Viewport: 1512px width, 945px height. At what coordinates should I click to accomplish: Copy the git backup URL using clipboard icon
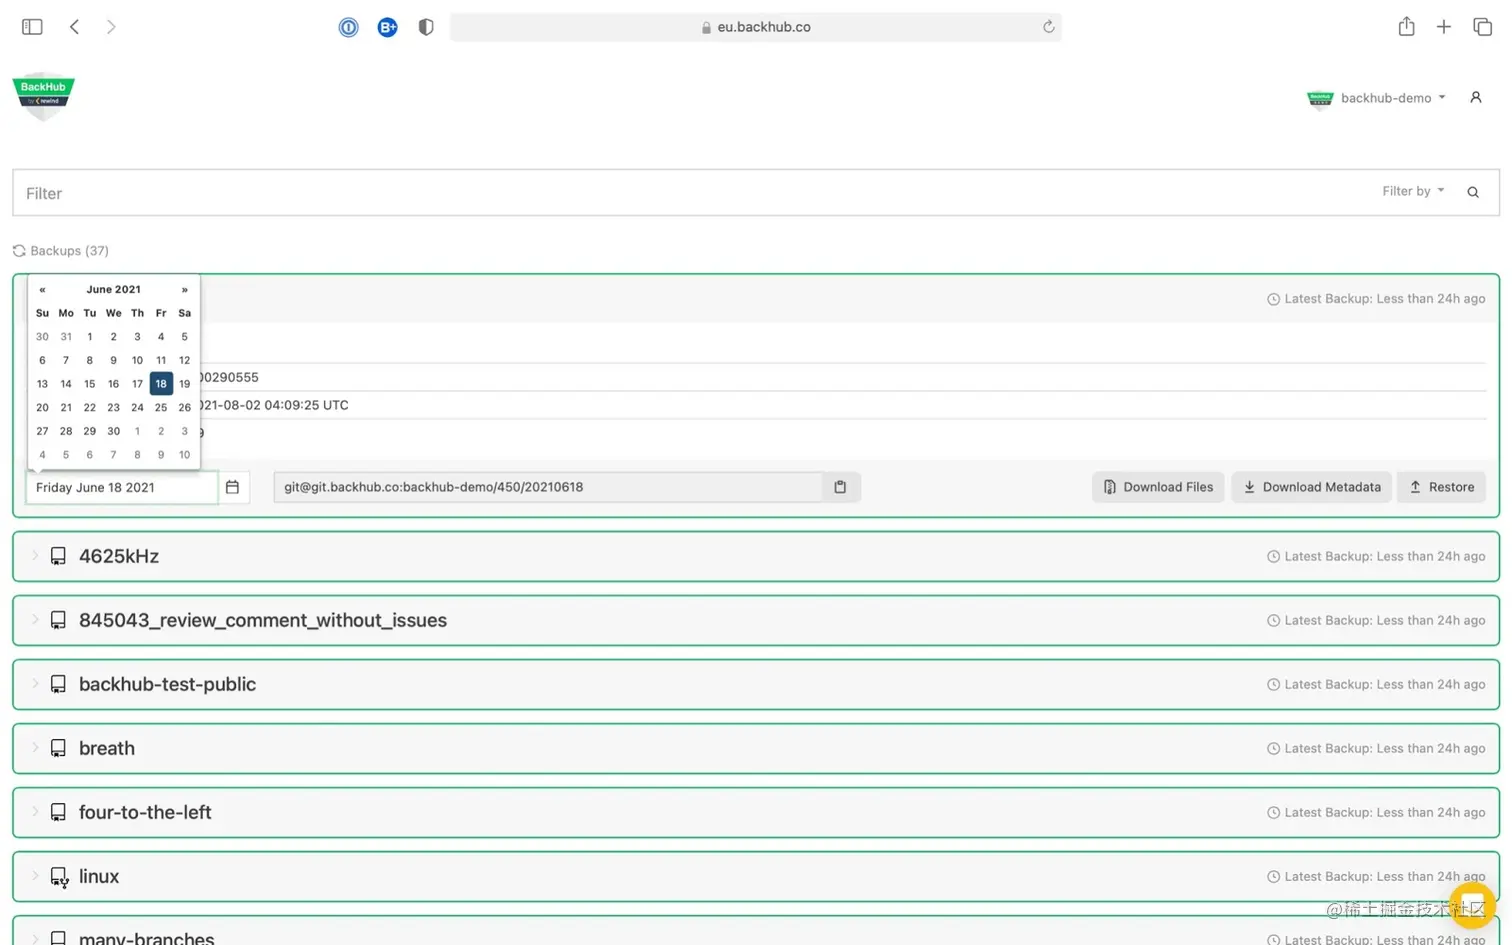point(840,487)
